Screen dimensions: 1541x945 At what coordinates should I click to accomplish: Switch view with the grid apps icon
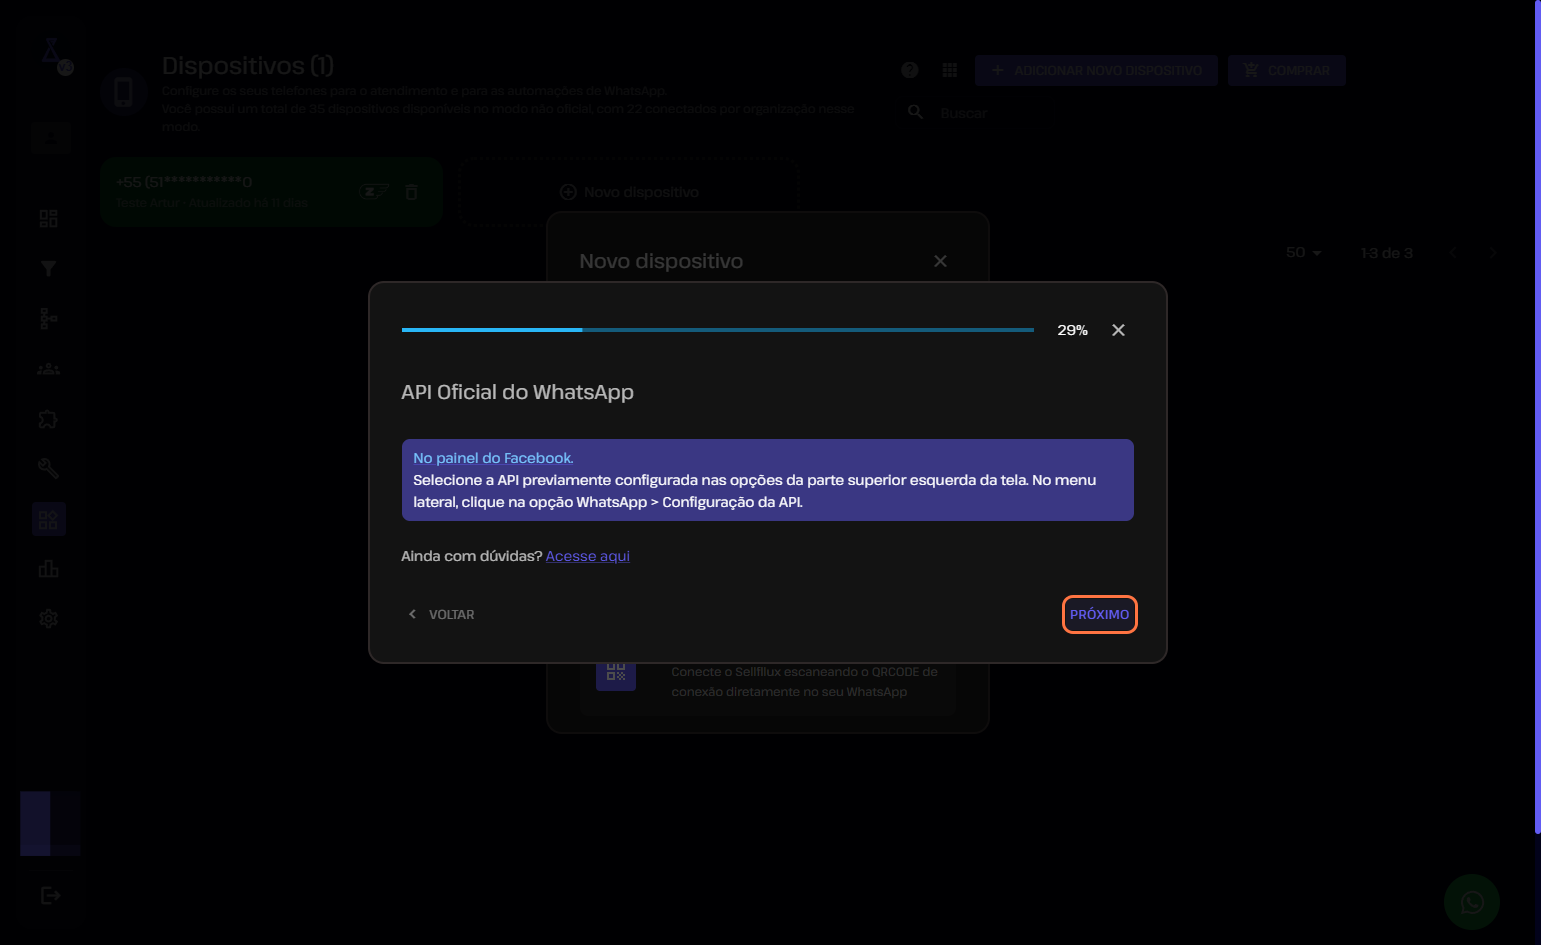pyautogui.click(x=949, y=70)
